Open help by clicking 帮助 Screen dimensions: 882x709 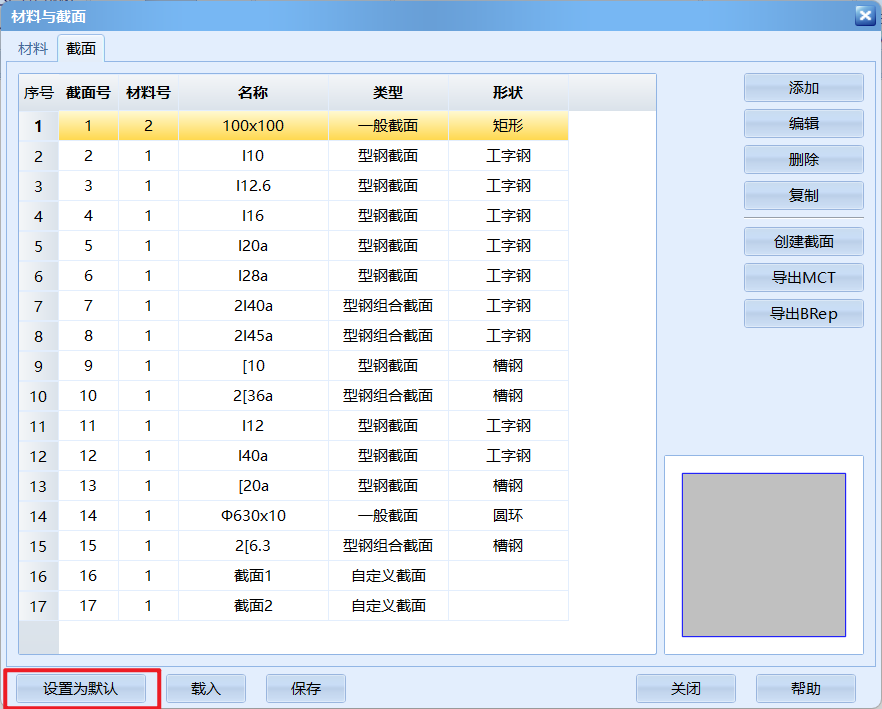(805, 688)
